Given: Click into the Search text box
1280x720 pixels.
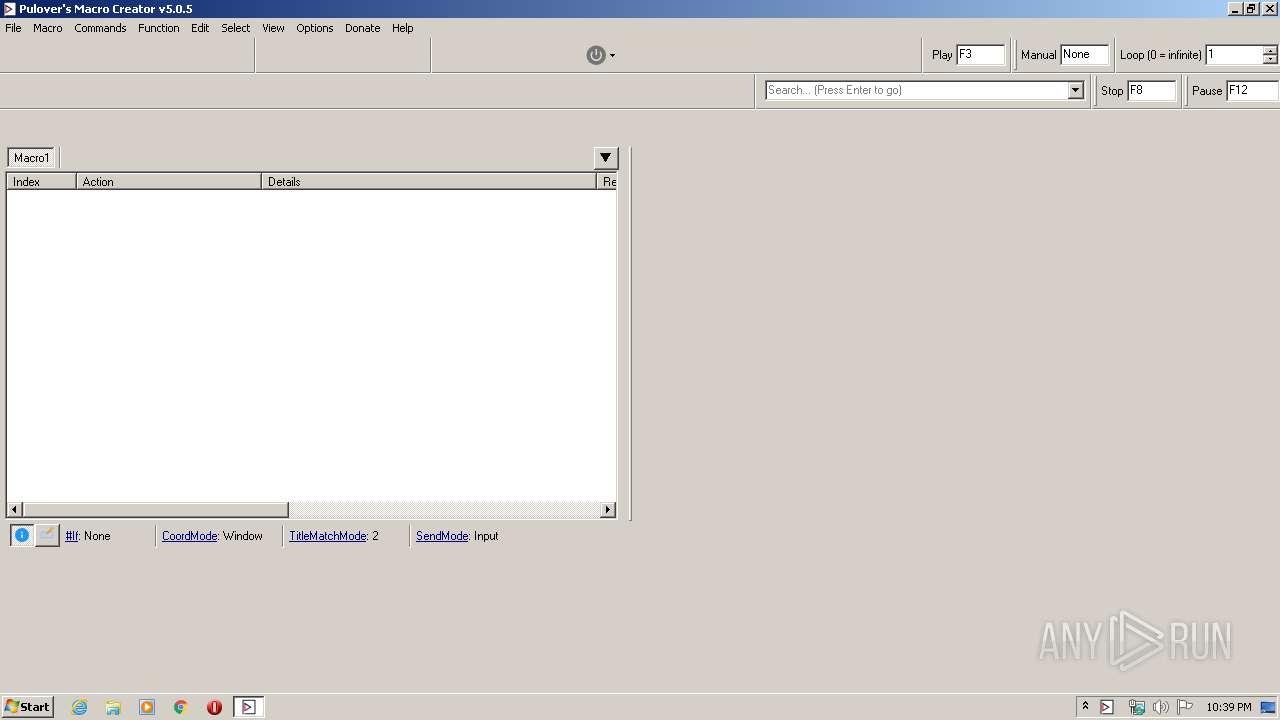Looking at the screenshot, I should [x=917, y=90].
